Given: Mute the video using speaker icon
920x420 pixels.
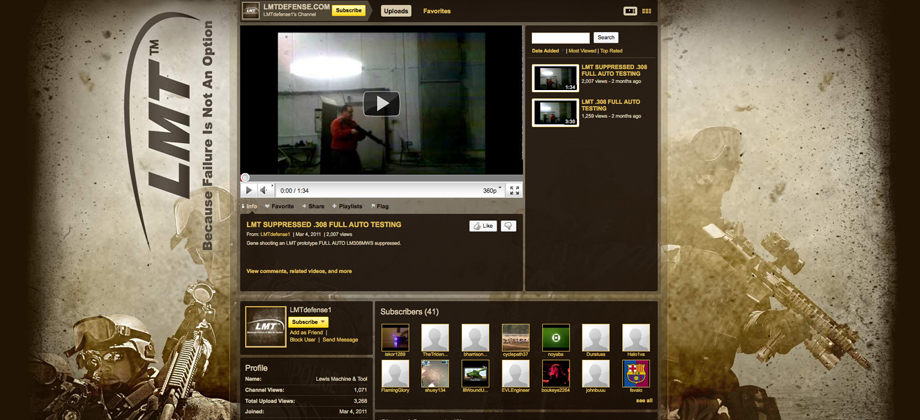Looking at the screenshot, I should pos(264,190).
